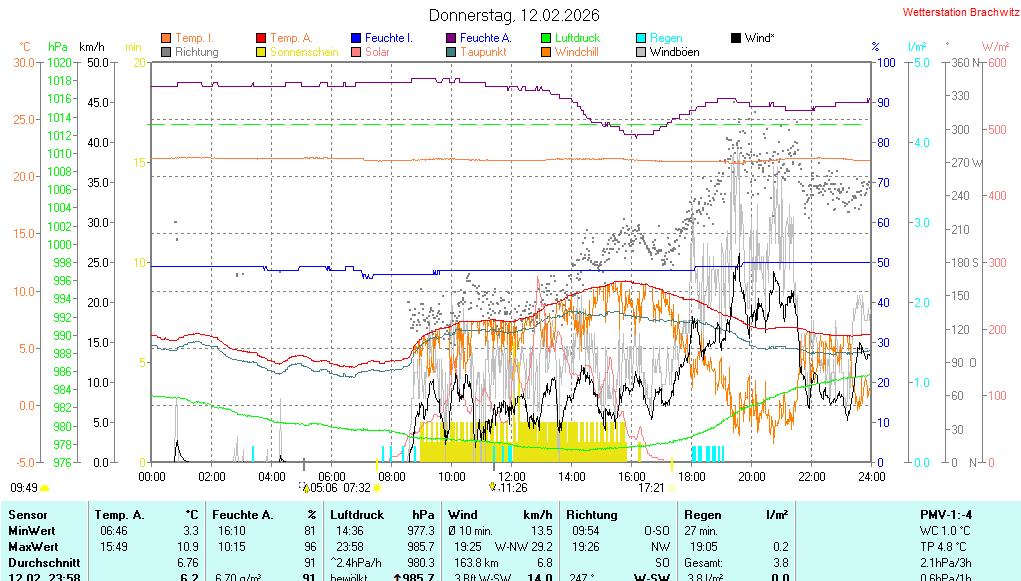This screenshot has height=581, width=1021.
Task: Click the Solar legend label
Action: point(377,52)
